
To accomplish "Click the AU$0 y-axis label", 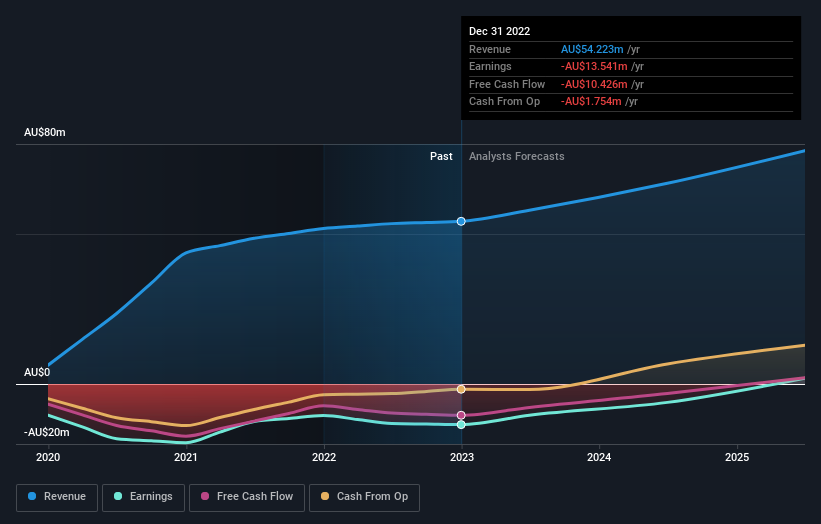I will coord(37,372).
